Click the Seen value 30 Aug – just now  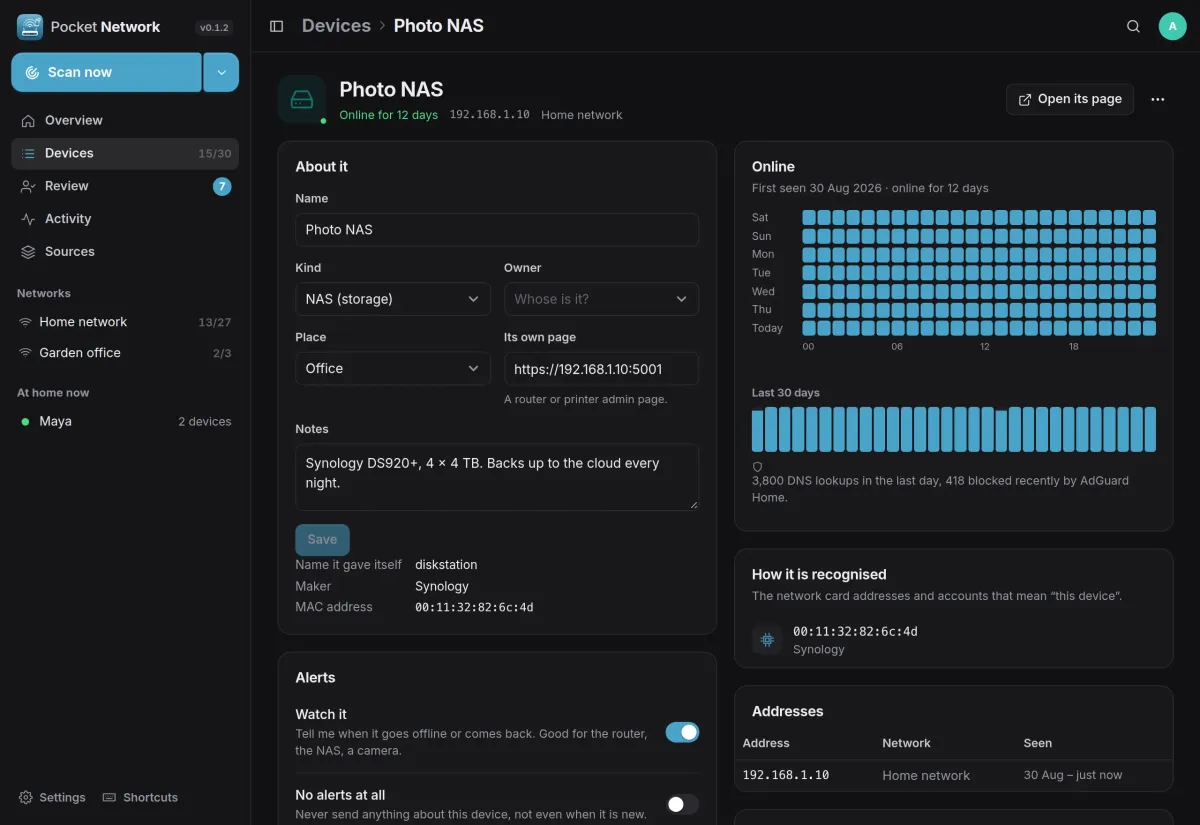[1073, 775]
